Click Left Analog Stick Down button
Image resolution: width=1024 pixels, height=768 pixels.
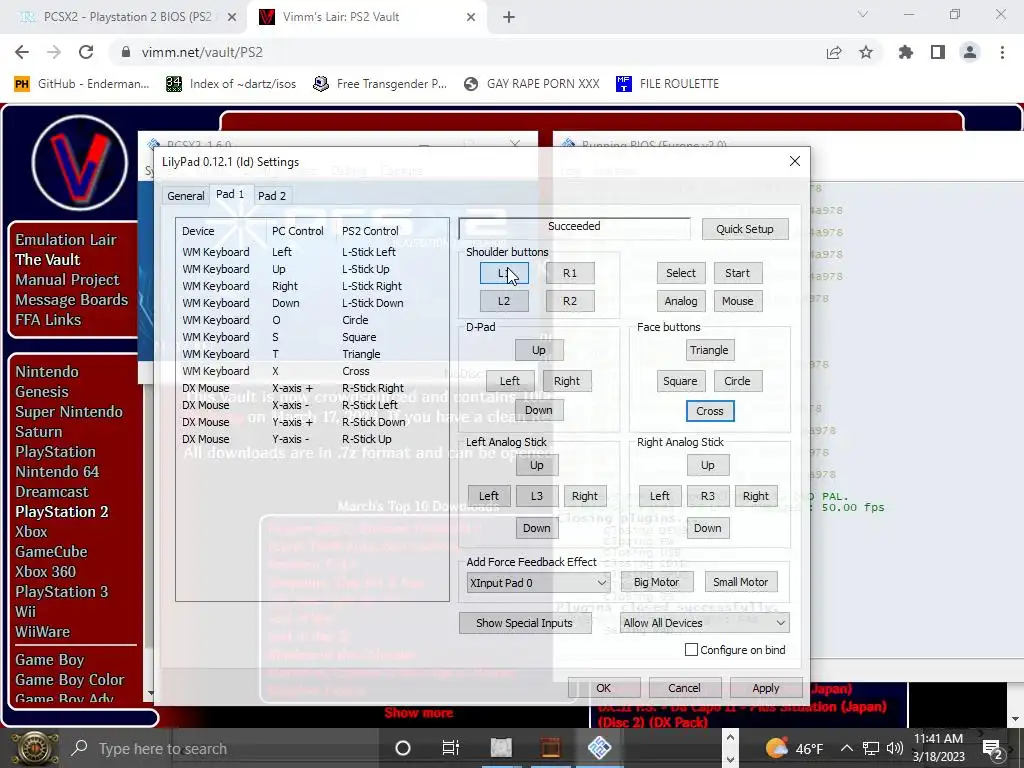tap(537, 528)
